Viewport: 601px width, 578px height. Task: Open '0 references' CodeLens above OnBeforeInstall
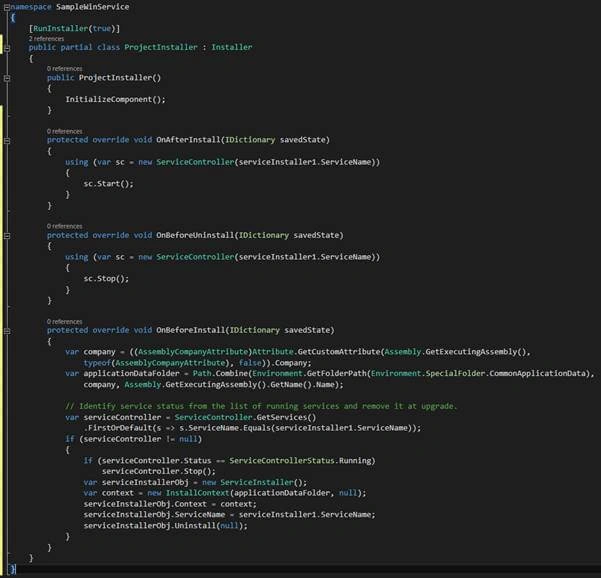point(64,322)
